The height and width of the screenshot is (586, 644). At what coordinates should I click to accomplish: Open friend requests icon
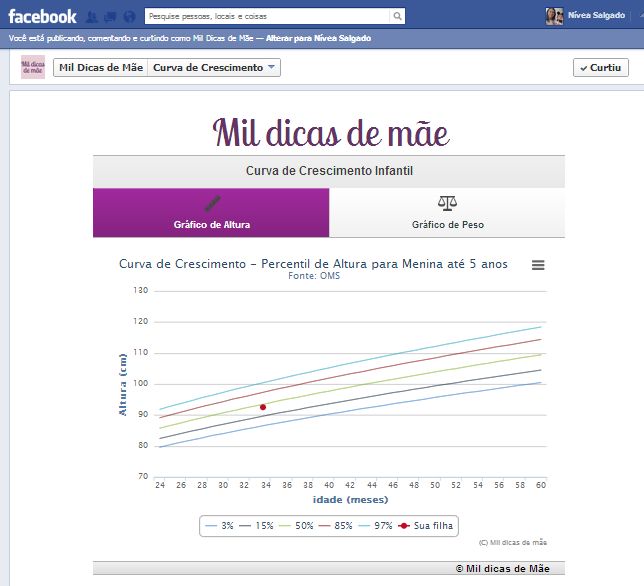(x=92, y=17)
